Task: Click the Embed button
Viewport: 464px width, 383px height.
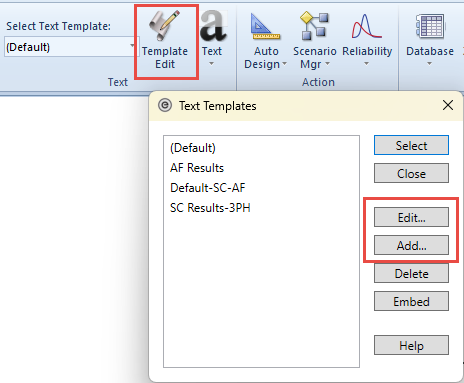Action: (411, 301)
